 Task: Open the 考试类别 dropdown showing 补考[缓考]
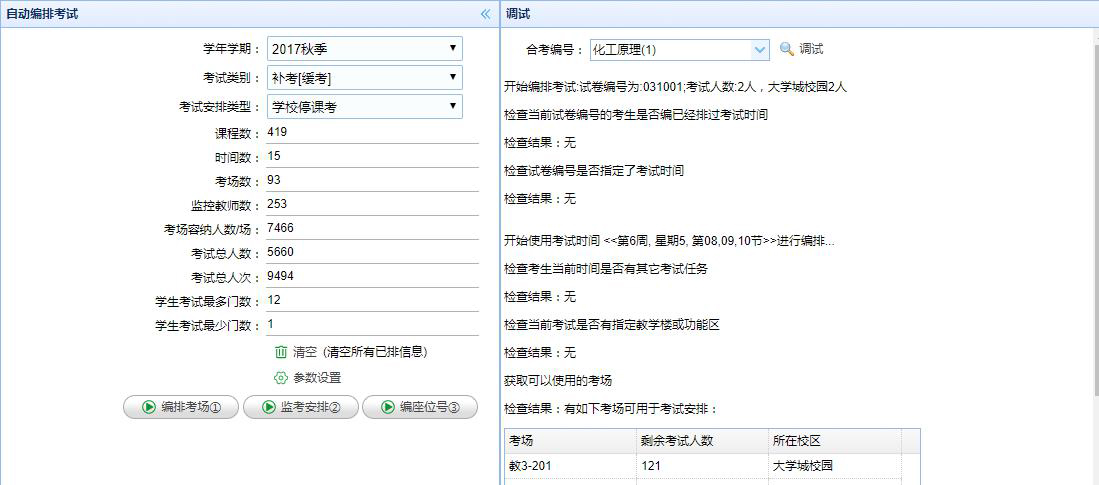[x=364, y=77]
